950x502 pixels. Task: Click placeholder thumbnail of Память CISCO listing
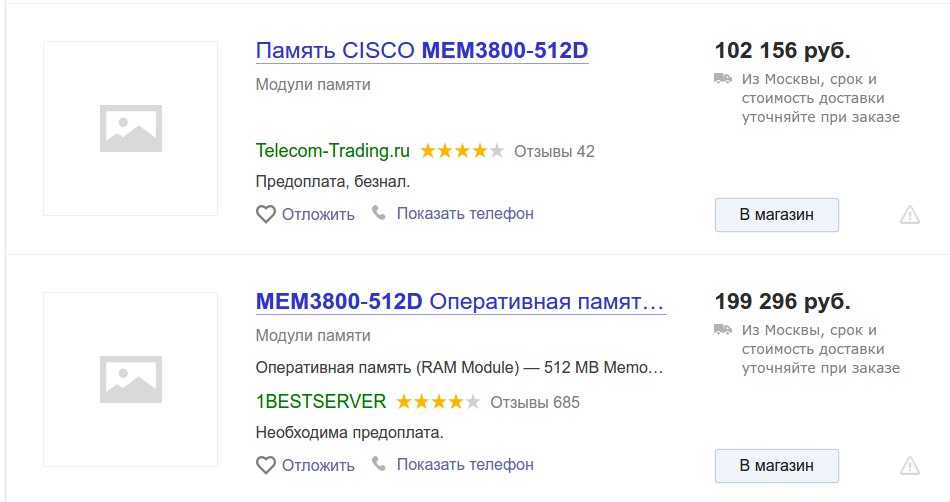coord(130,128)
